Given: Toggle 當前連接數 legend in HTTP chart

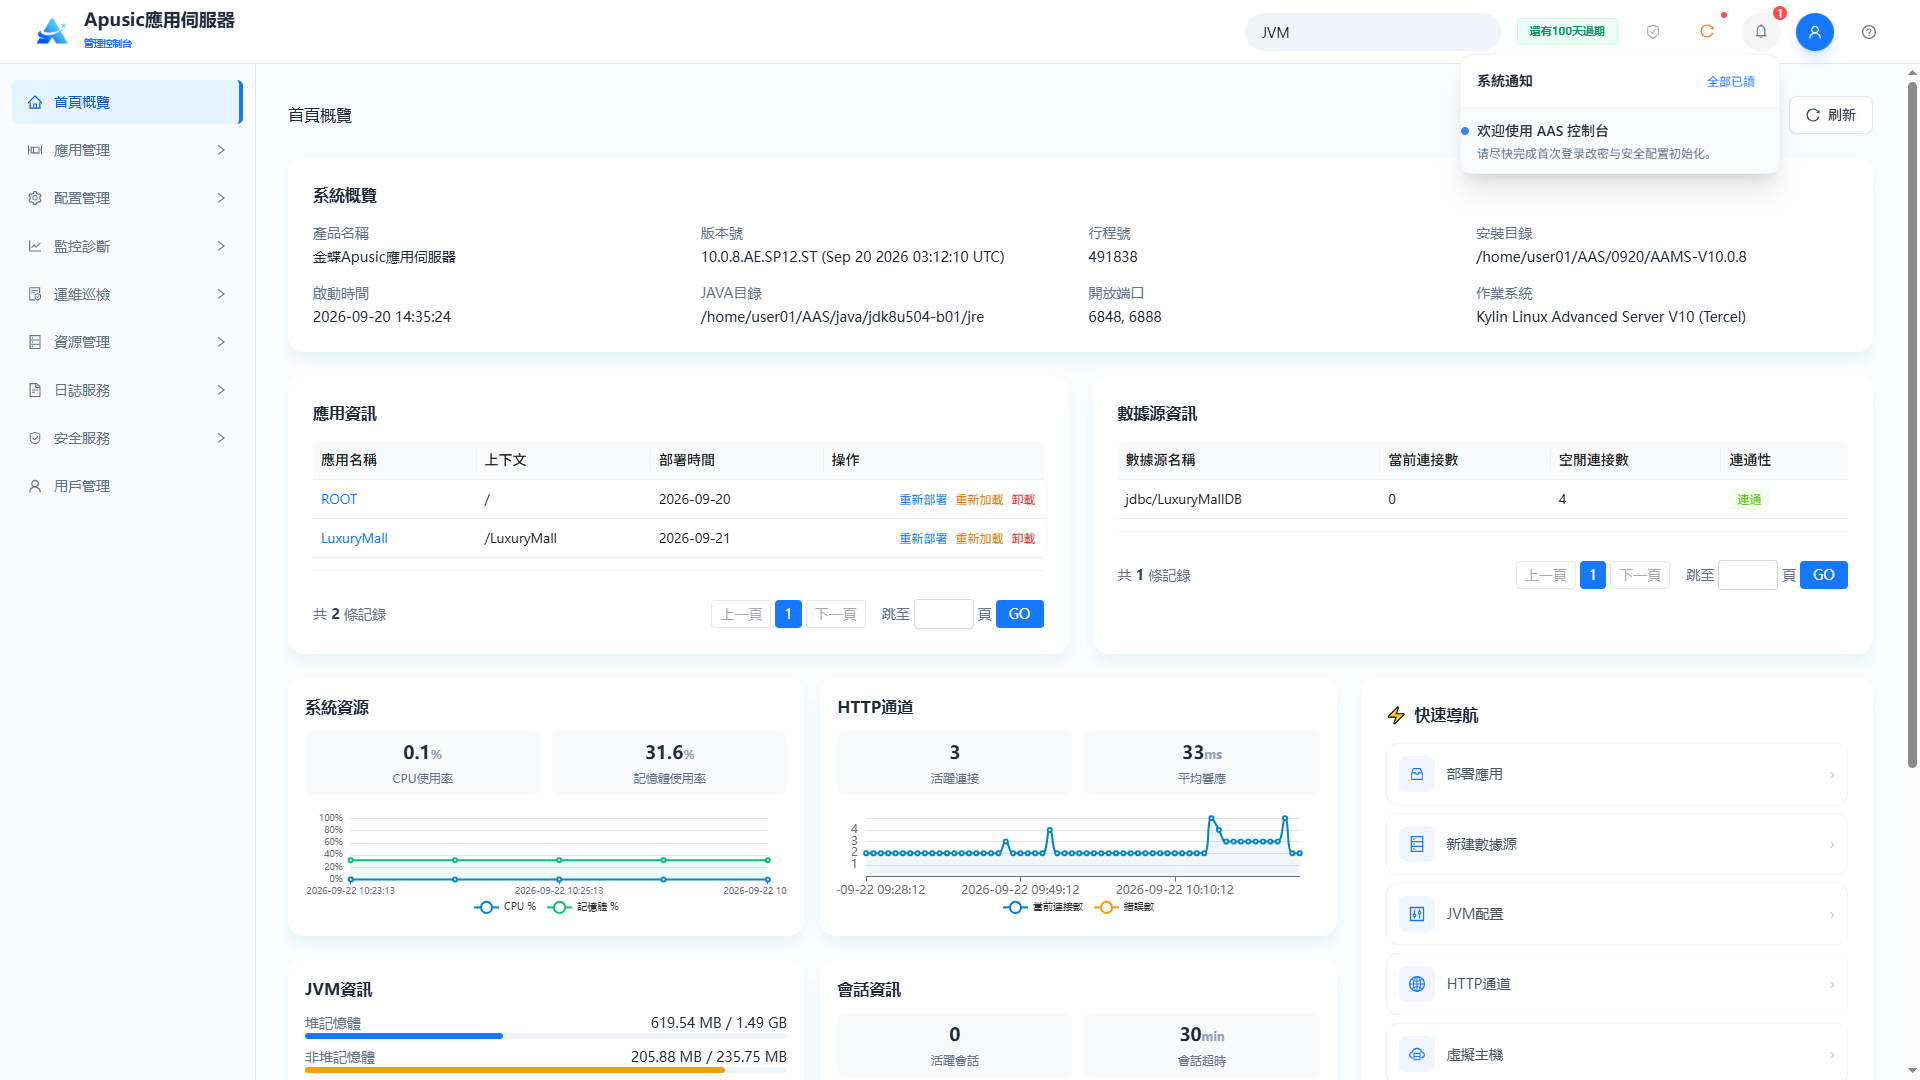Looking at the screenshot, I should pyautogui.click(x=1043, y=907).
